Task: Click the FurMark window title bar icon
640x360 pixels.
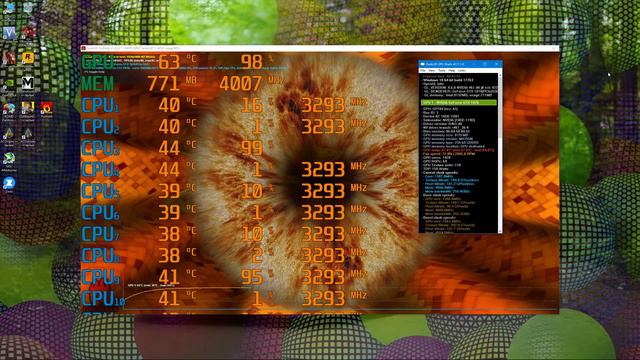Action: [84, 48]
